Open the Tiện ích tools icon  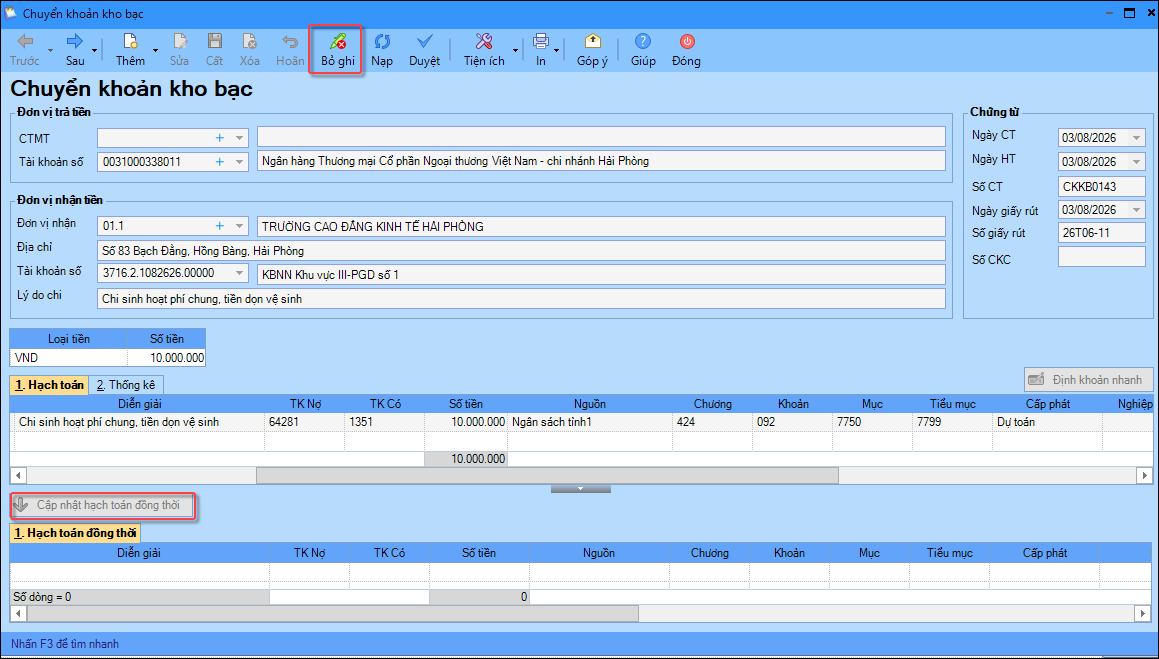(484, 41)
